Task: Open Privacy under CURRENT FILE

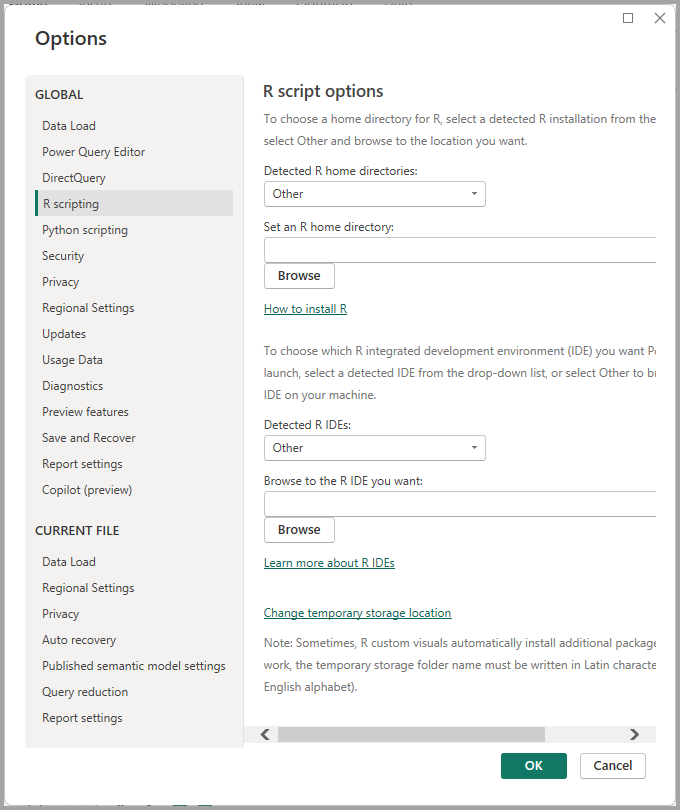Action: [60, 614]
